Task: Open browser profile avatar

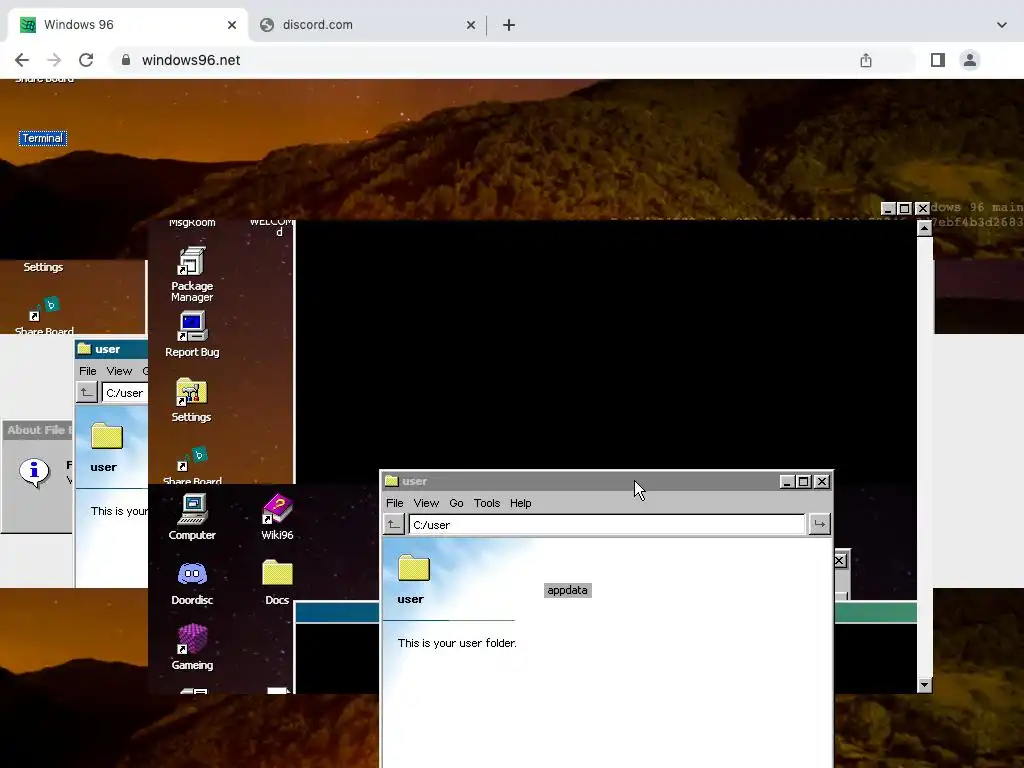Action: (970, 60)
